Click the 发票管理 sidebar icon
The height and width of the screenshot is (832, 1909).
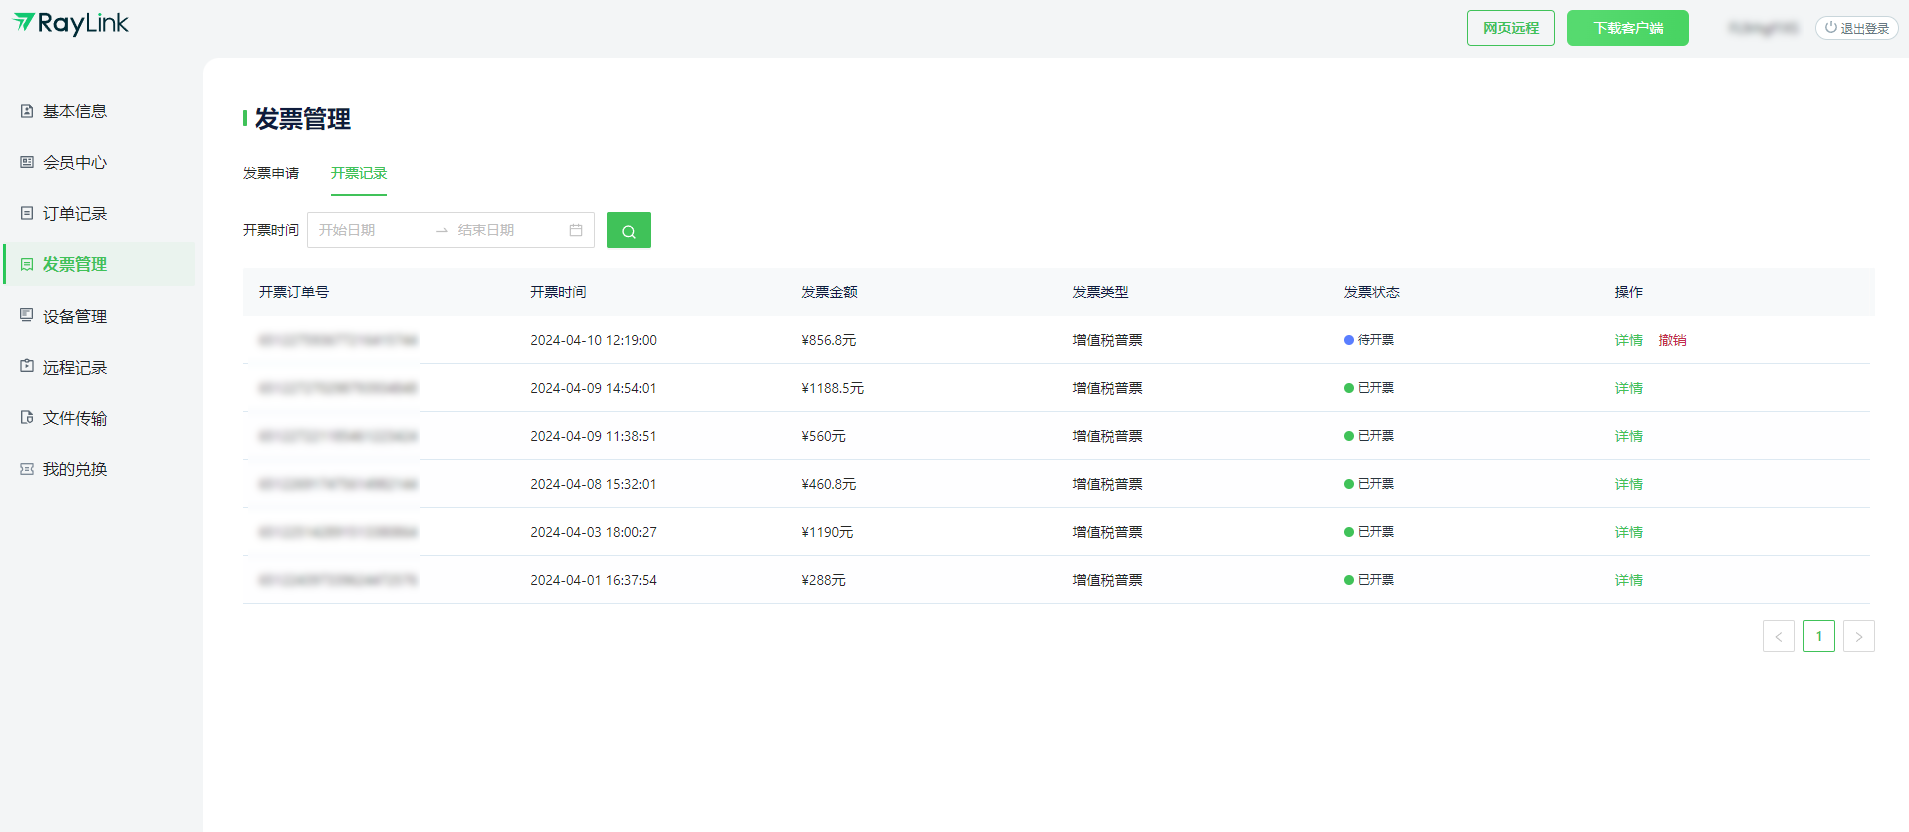click(x=27, y=264)
